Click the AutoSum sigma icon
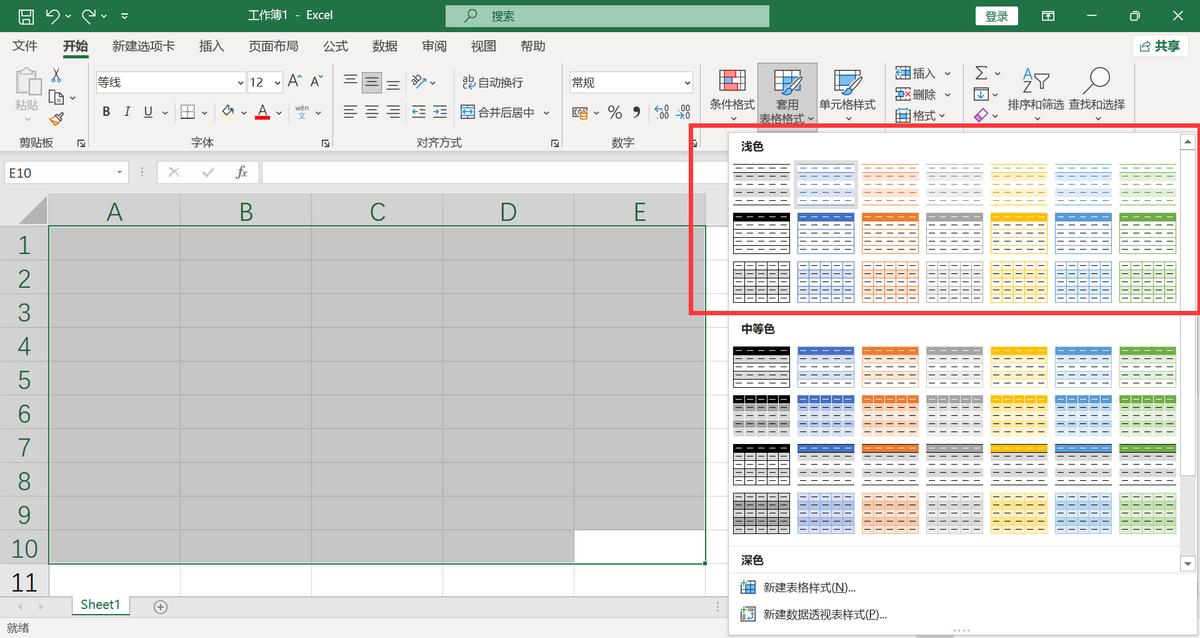Image resolution: width=1200 pixels, height=638 pixels. coord(981,73)
